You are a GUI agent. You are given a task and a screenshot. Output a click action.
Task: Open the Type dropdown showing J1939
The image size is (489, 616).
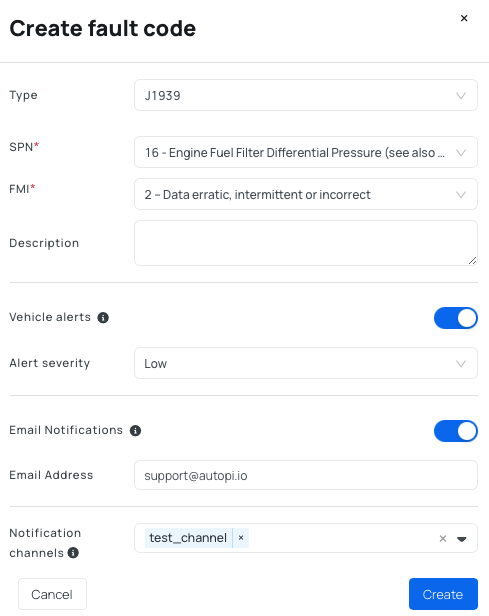click(x=306, y=95)
